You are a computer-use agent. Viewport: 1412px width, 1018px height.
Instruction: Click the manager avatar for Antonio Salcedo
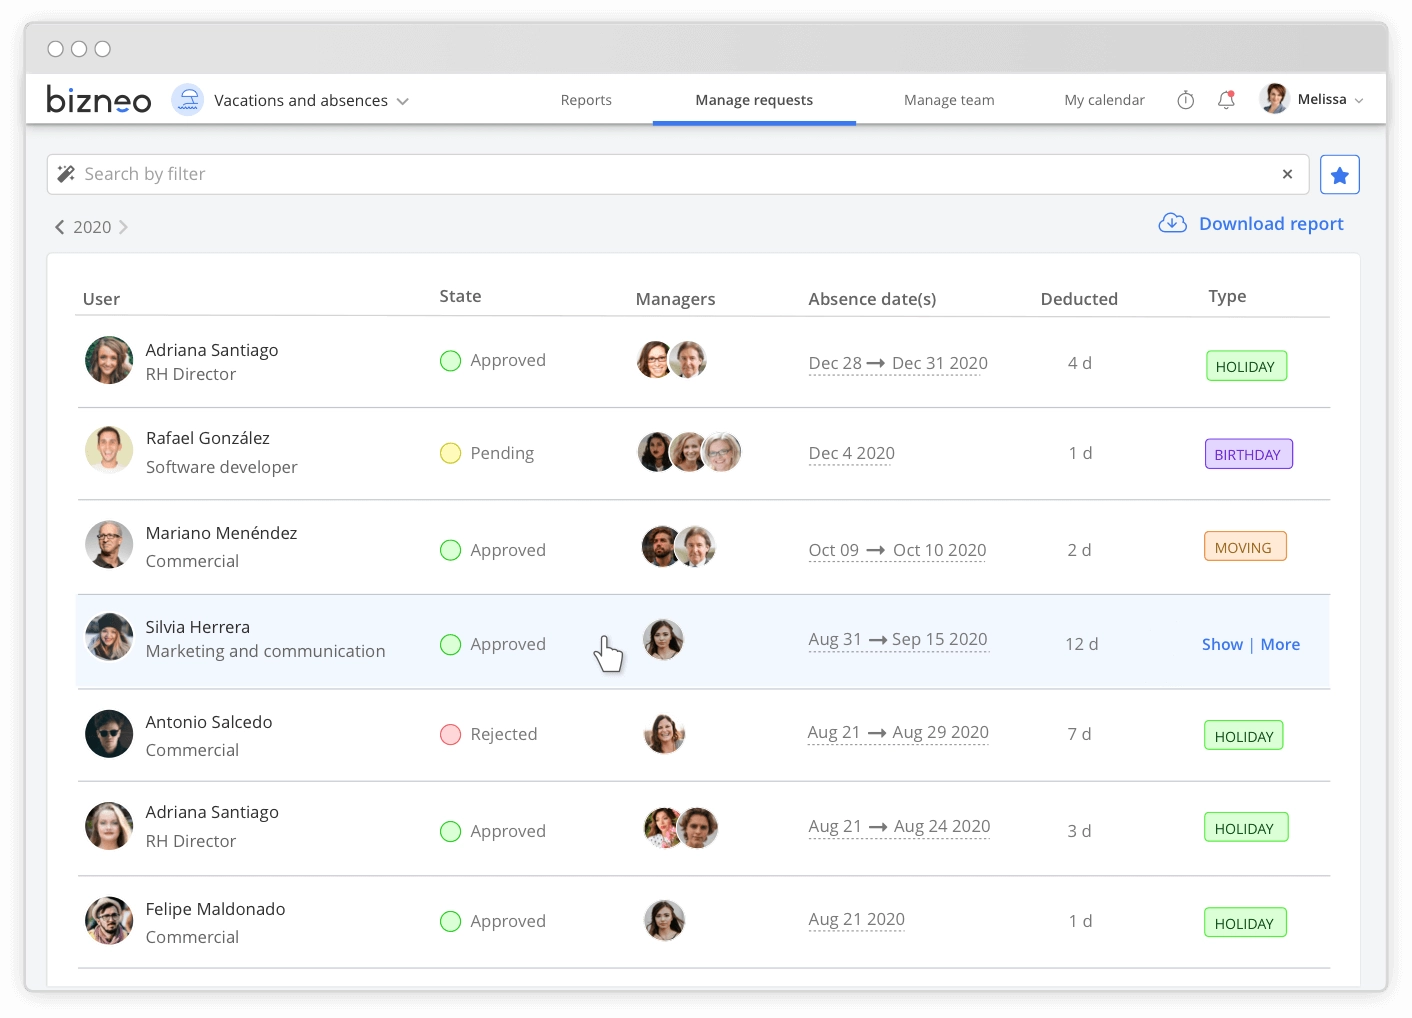click(664, 734)
